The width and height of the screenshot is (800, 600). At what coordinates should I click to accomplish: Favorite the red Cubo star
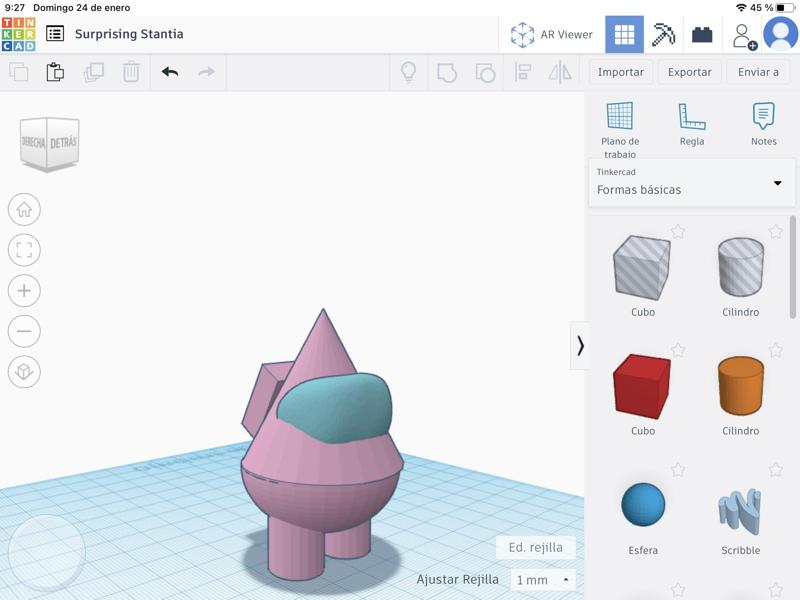click(x=678, y=351)
